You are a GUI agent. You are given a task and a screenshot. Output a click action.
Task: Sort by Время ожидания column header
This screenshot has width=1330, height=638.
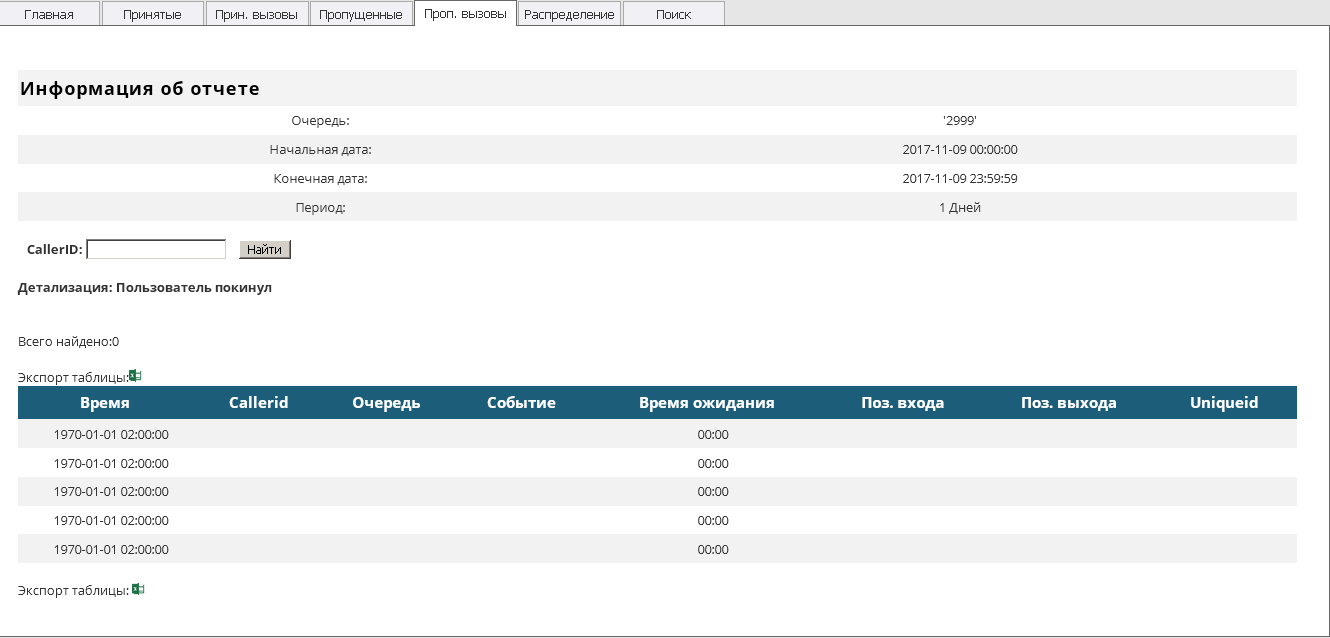point(706,403)
